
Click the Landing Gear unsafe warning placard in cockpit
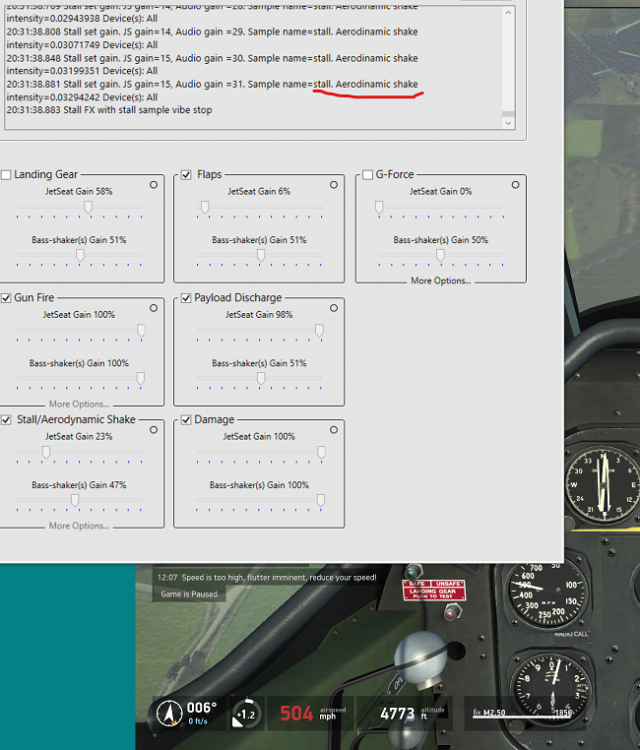pyautogui.click(x=433, y=591)
